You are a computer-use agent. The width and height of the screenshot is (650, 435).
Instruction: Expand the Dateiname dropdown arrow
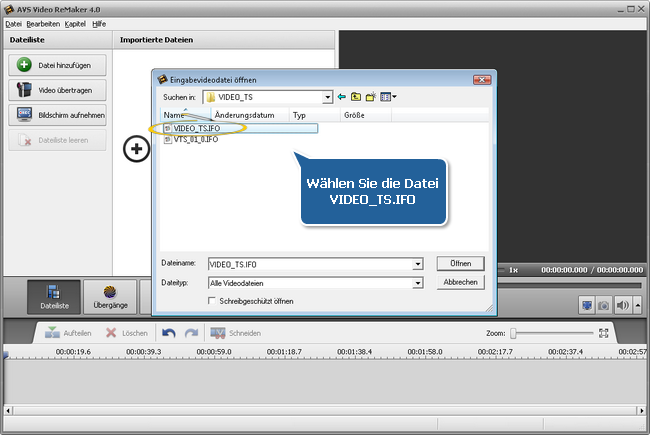418,264
